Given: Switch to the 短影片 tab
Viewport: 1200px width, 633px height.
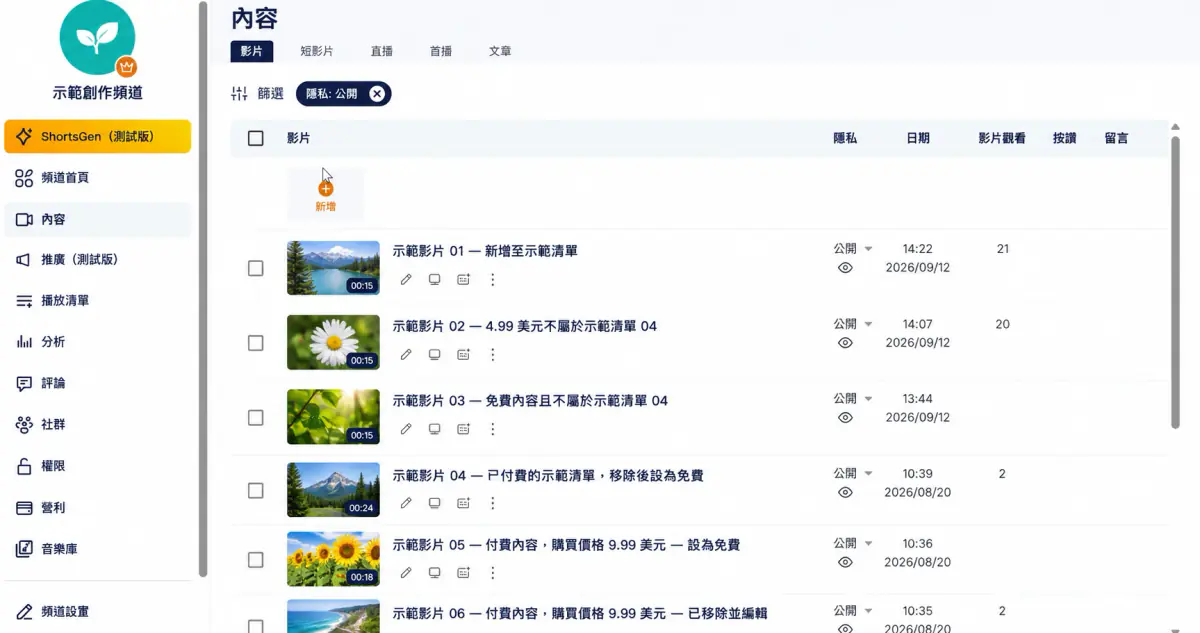Looking at the screenshot, I should click(317, 51).
